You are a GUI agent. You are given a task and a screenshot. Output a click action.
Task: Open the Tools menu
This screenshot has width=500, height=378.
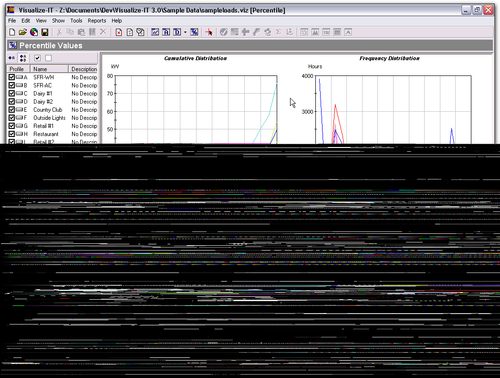(76, 21)
